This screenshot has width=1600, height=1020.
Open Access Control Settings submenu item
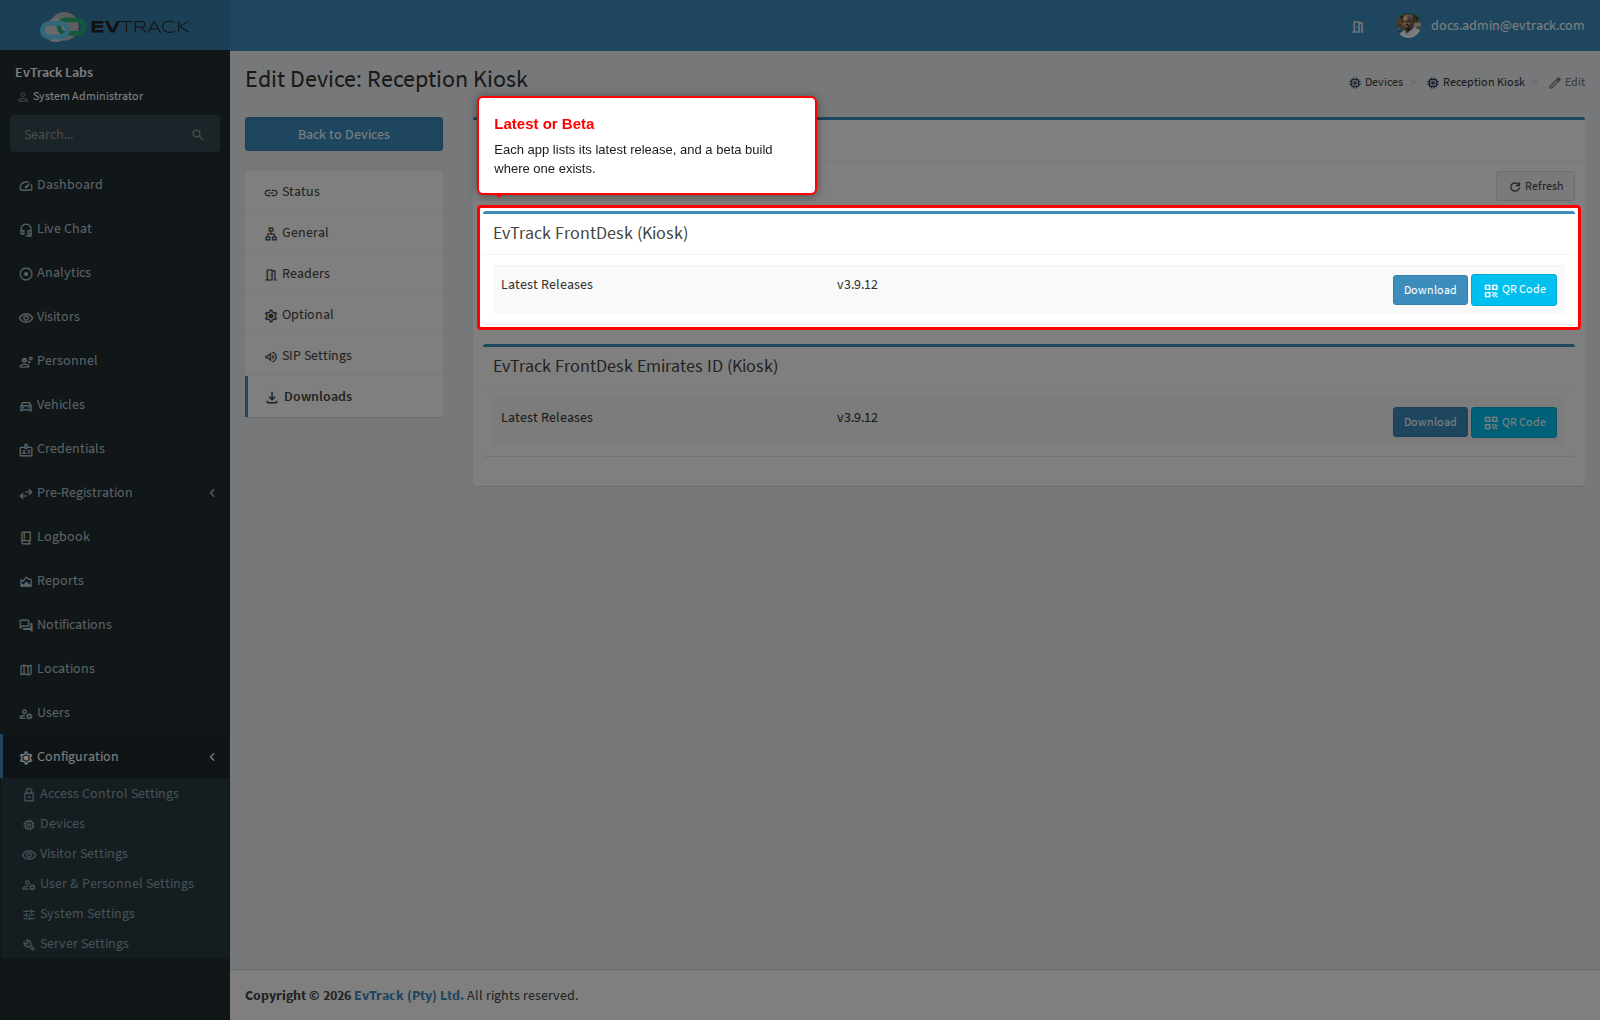click(115, 794)
